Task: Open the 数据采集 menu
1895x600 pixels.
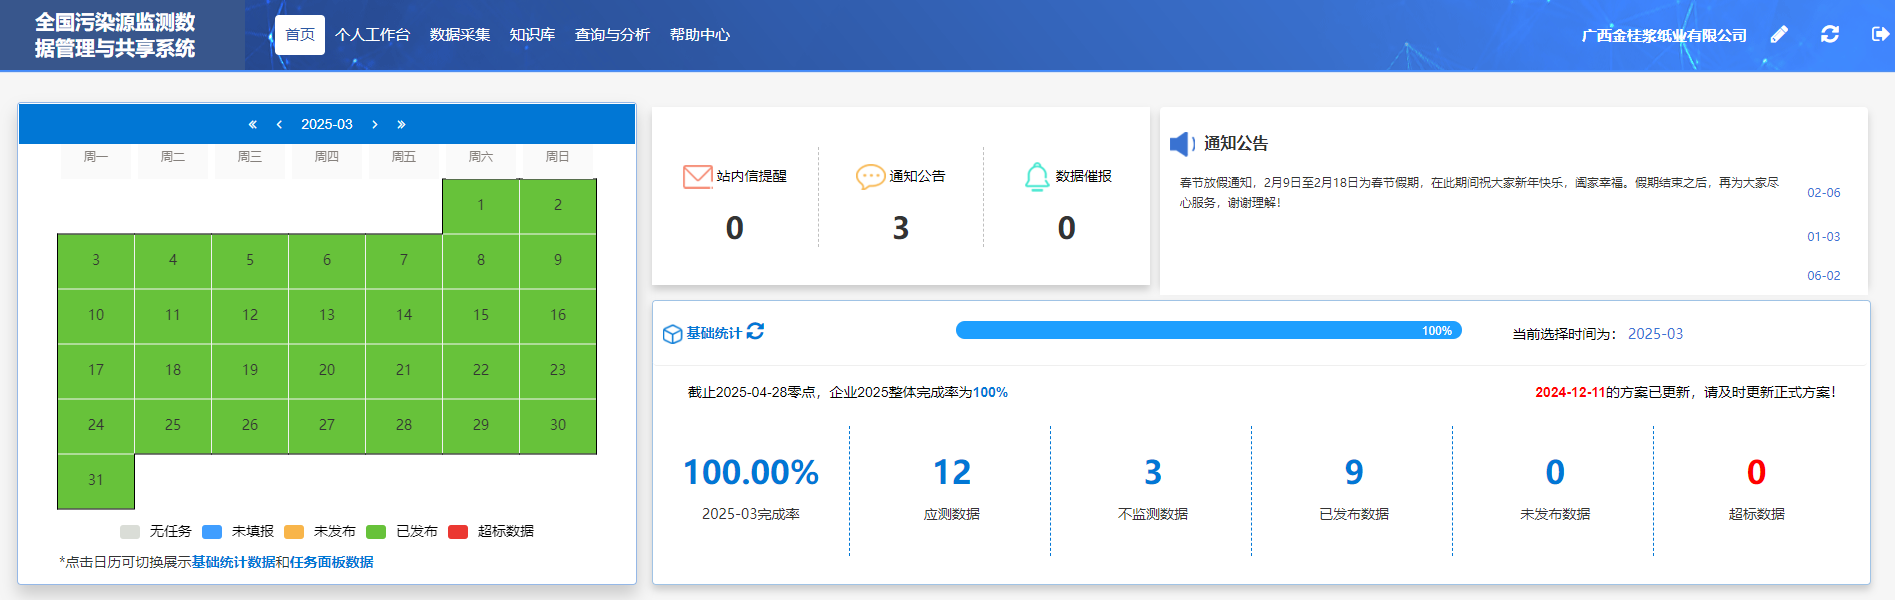Action: click(x=460, y=35)
